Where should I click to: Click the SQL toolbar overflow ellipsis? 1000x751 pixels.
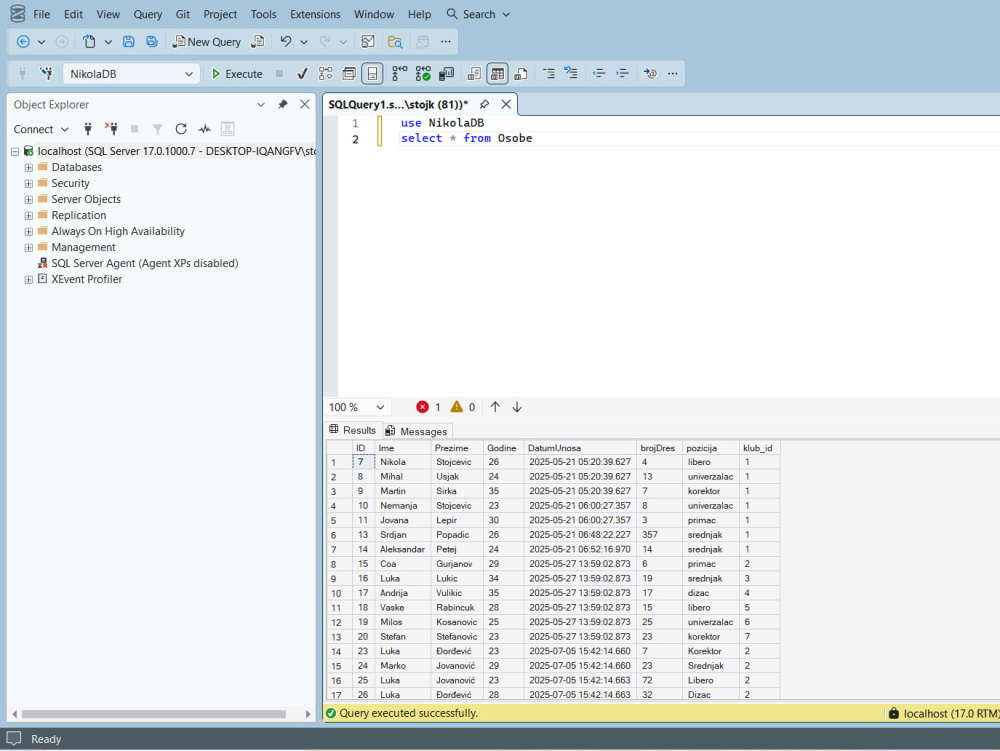click(673, 74)
